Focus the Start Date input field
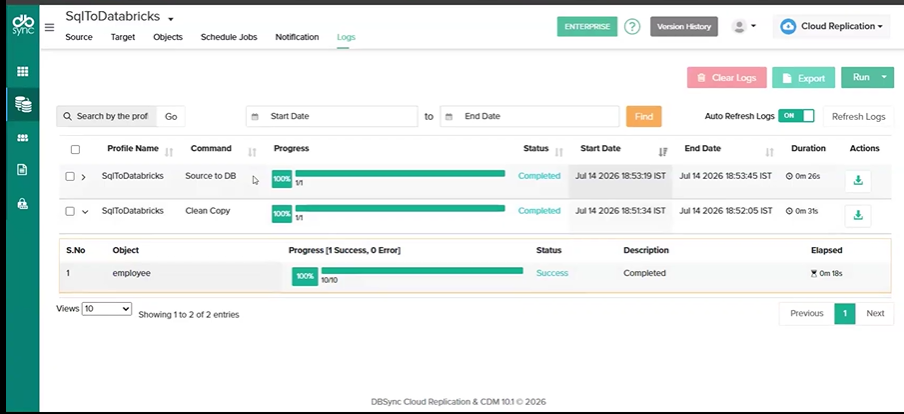Image resolution: width=904 pixels, height=414 pixels. 332,116
